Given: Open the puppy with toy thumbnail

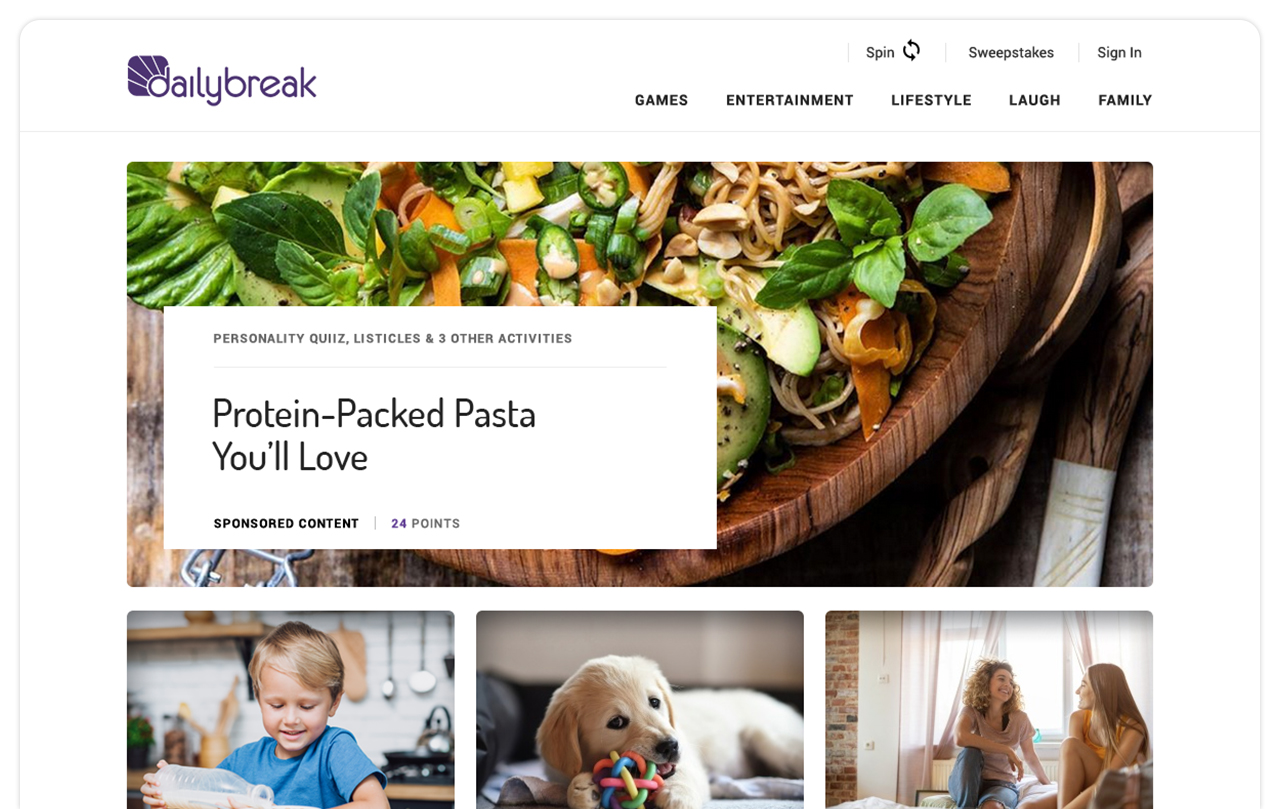Looking at the screenshot, I should point(640,710).
